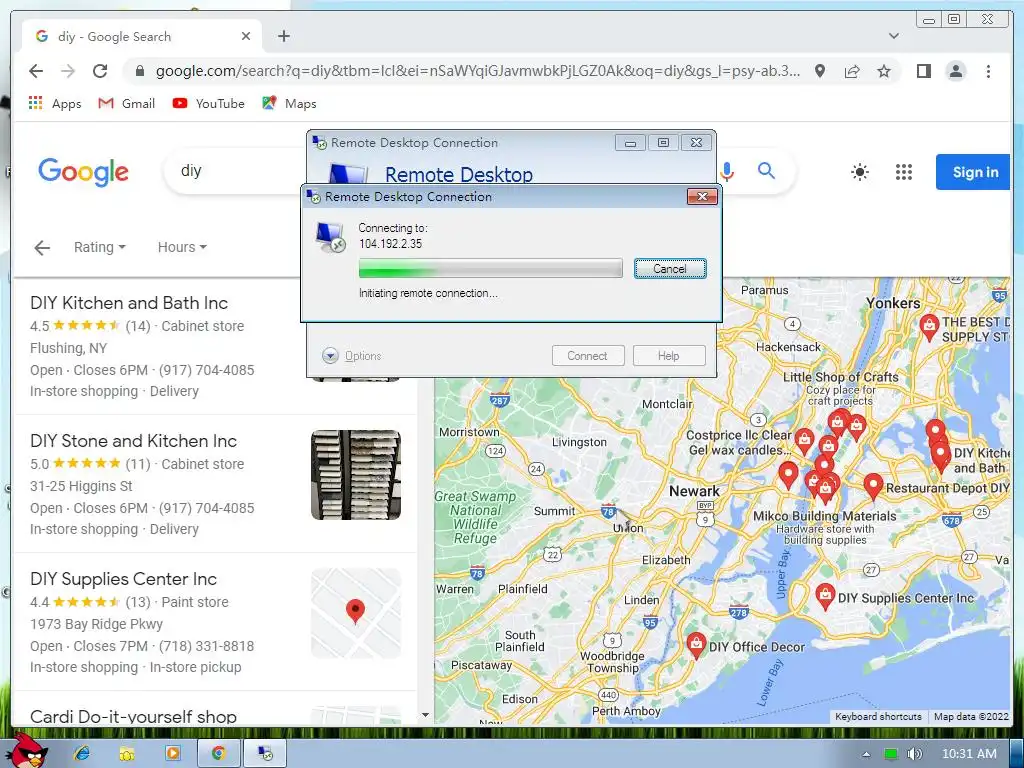Open File Explorer from taskbar
The image size is (1024, 768).
127,754
